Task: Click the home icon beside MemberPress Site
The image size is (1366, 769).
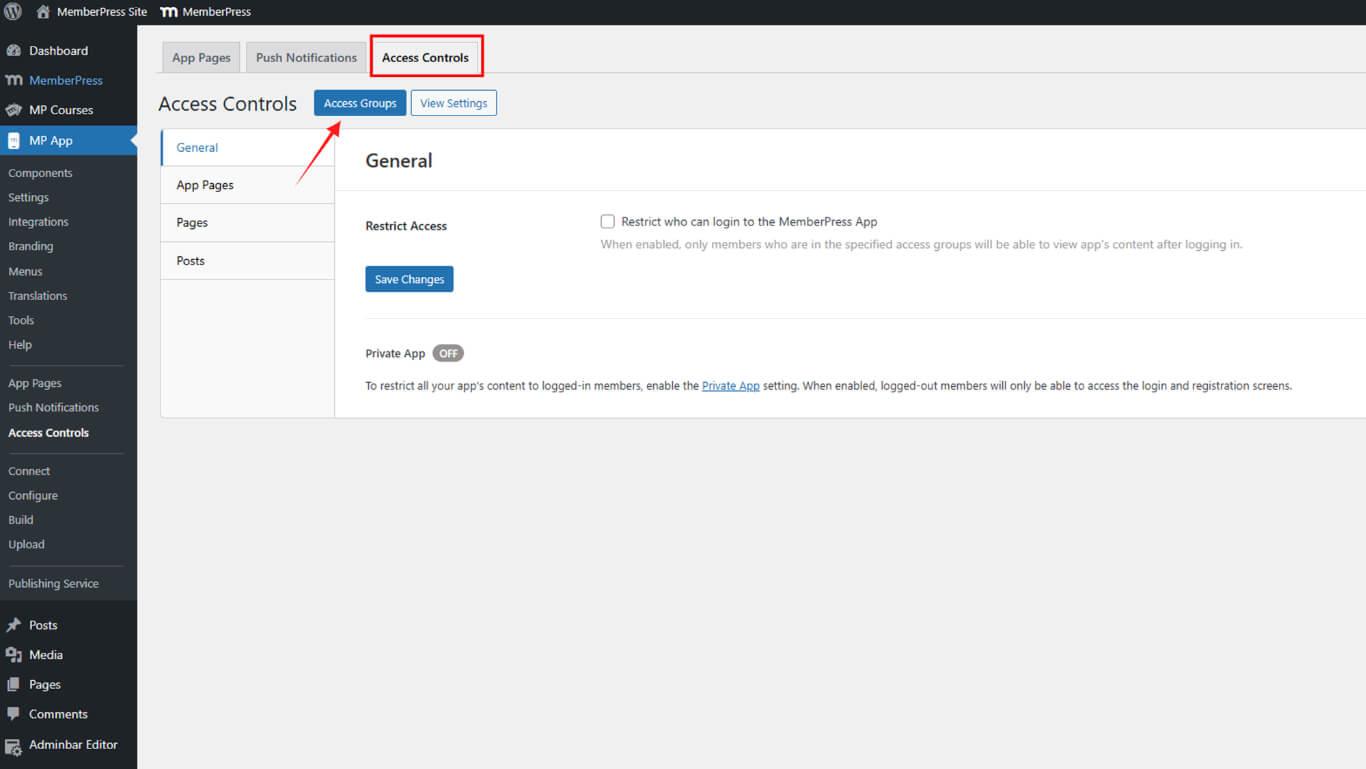Action: [x=43, y=12]
